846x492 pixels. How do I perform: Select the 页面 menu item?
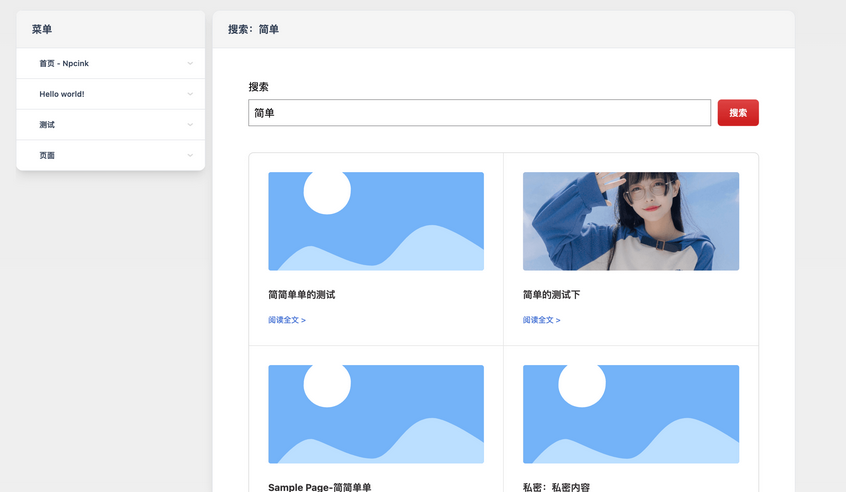[47, 156]
